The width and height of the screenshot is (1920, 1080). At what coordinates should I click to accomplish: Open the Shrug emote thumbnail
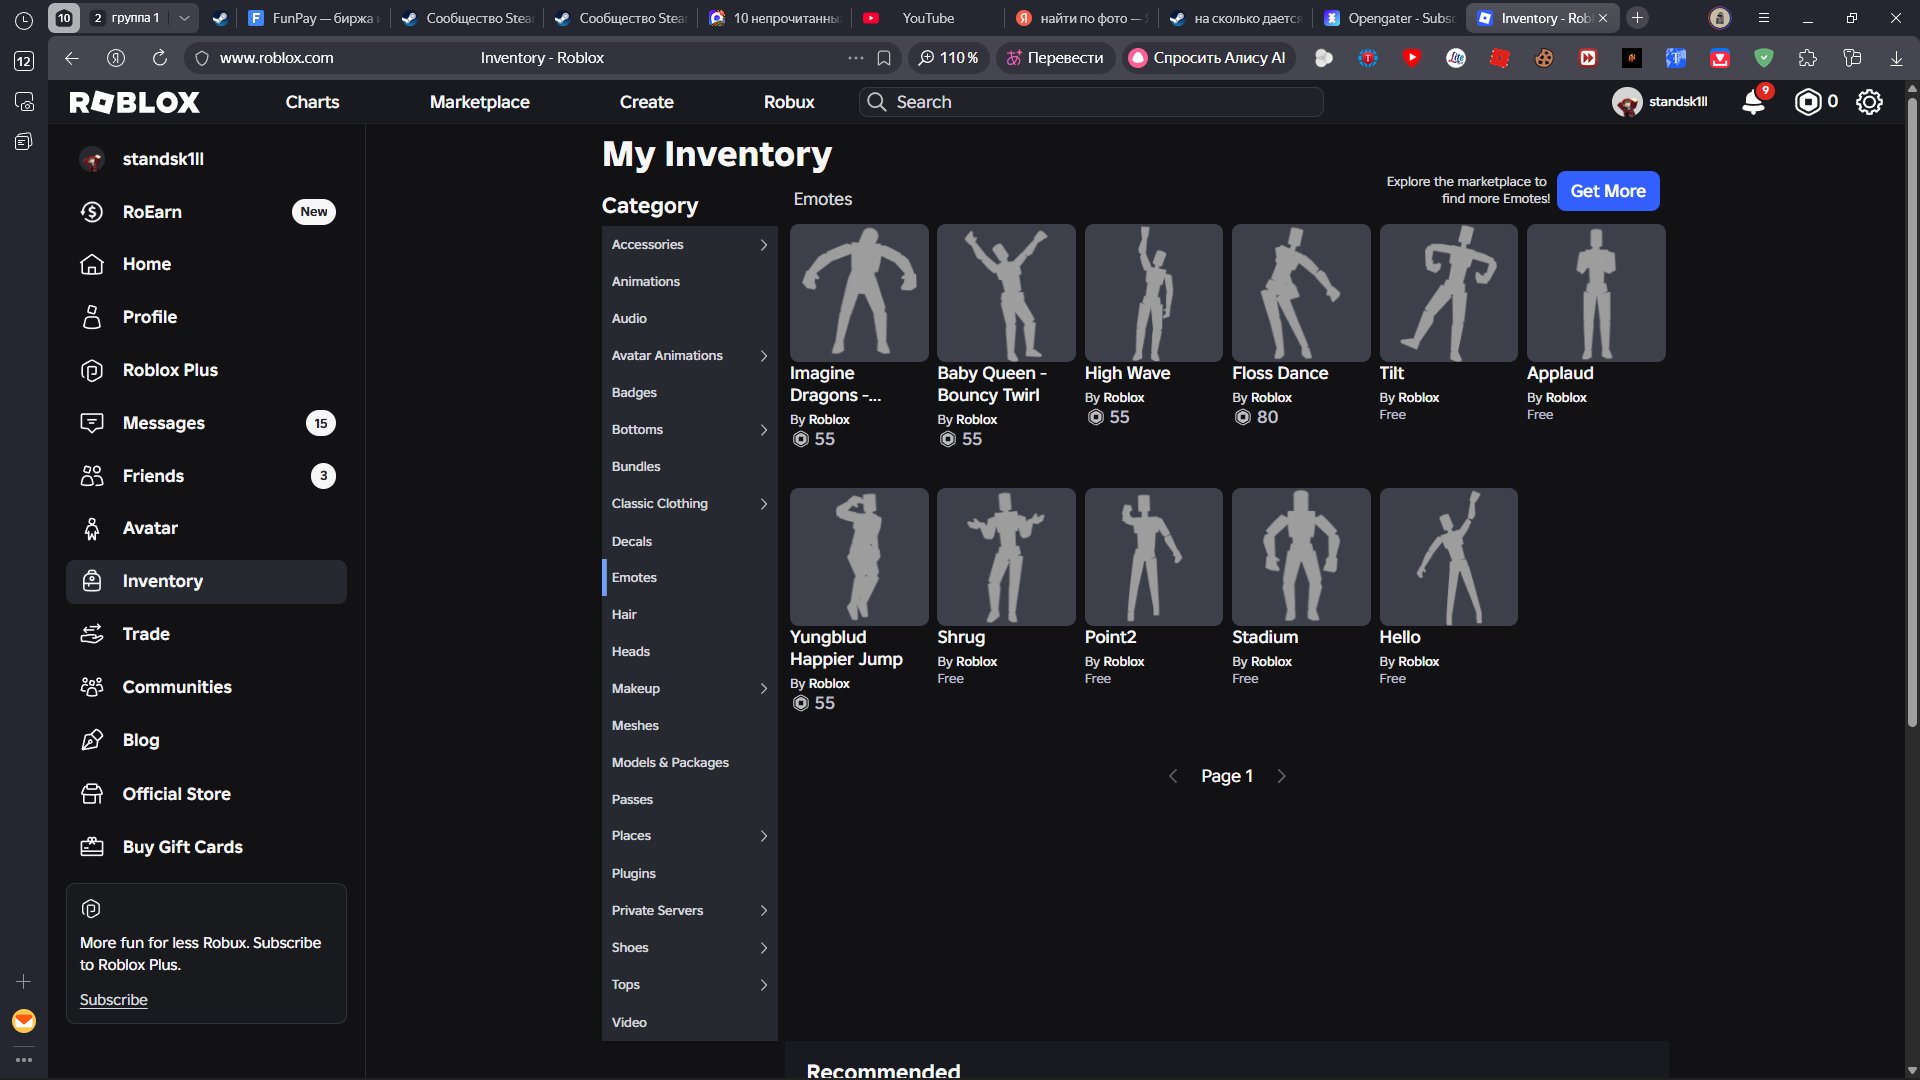pos(1006,557)
